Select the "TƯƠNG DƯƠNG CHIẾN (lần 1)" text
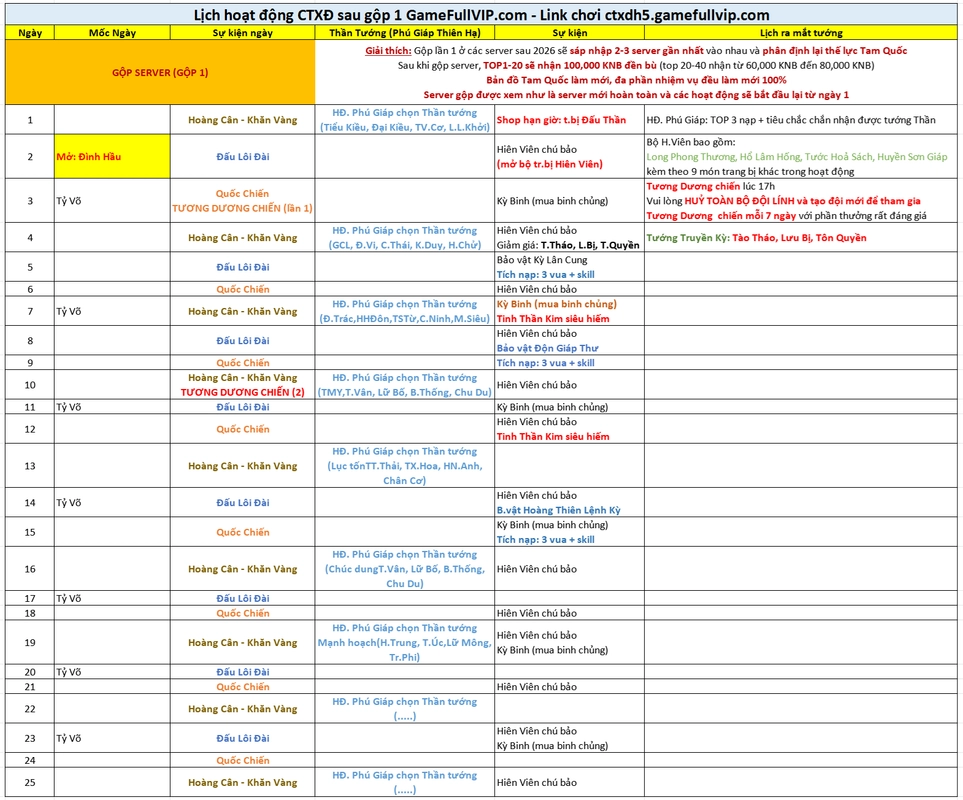Image resolution: width=963 pixels, height=800 pixels. pyautogui.click(x=242, y=208)
